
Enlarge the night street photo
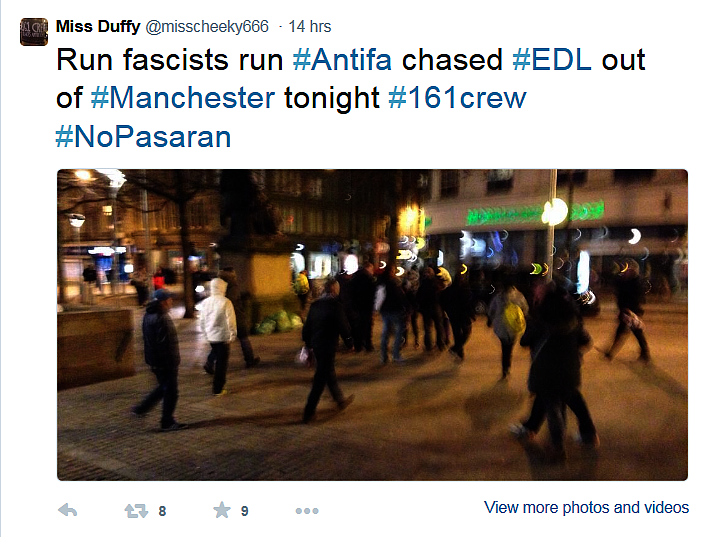point(372,325)
